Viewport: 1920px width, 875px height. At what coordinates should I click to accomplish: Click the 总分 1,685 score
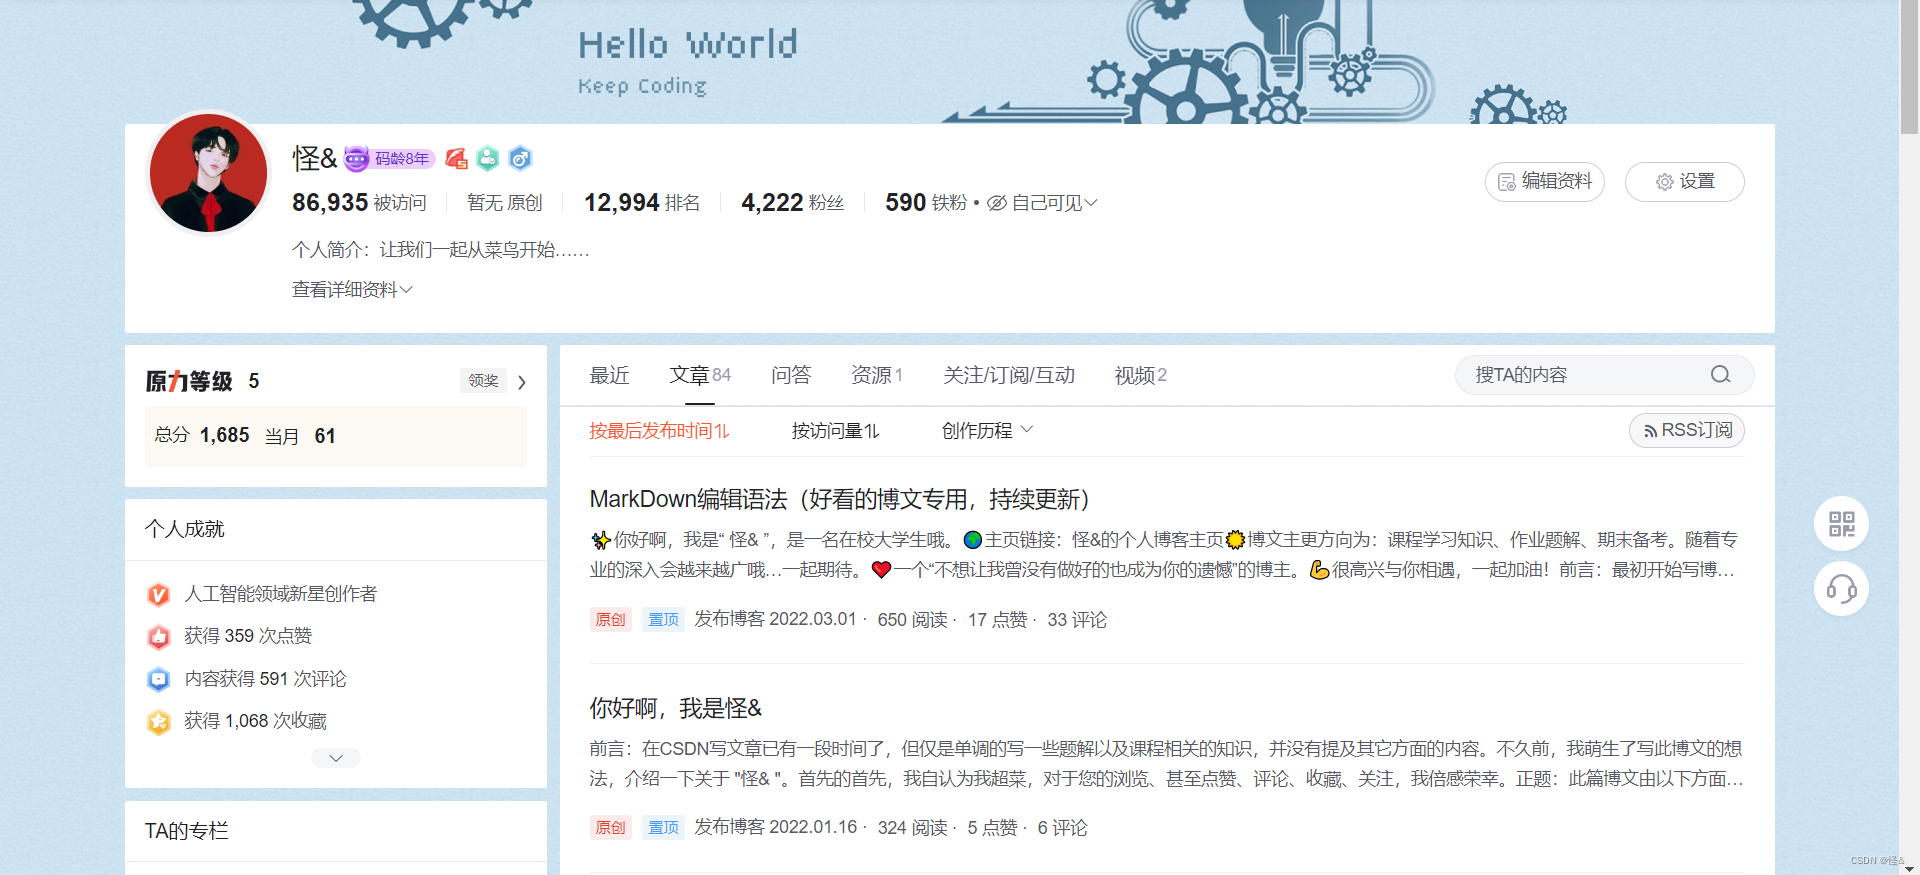tap(202, 435)
